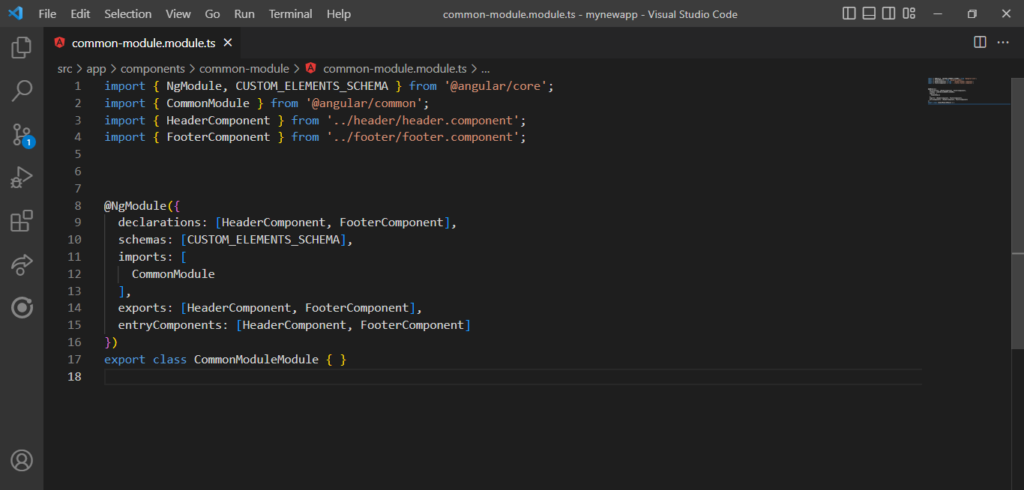Open Source Control with one pending change

pos(23,135)
